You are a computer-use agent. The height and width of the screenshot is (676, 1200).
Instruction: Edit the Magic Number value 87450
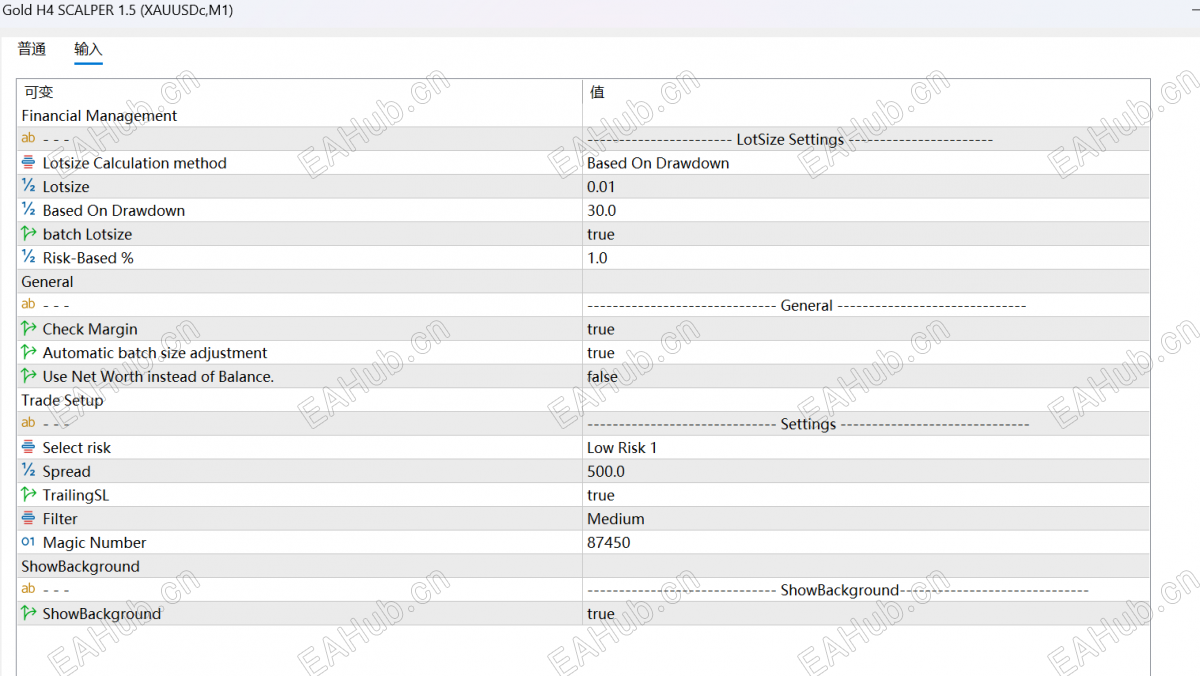866,542
